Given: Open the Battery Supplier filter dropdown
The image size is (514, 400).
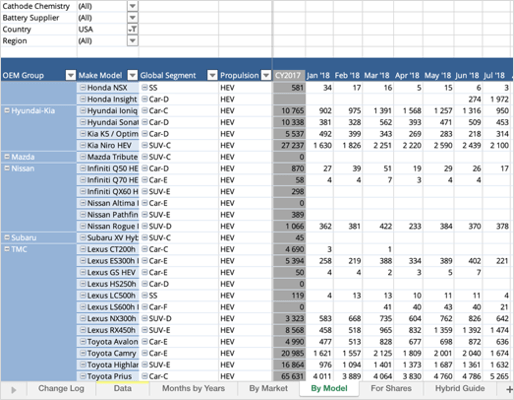Looking at the screenshot, I should [x=132, y=18].
